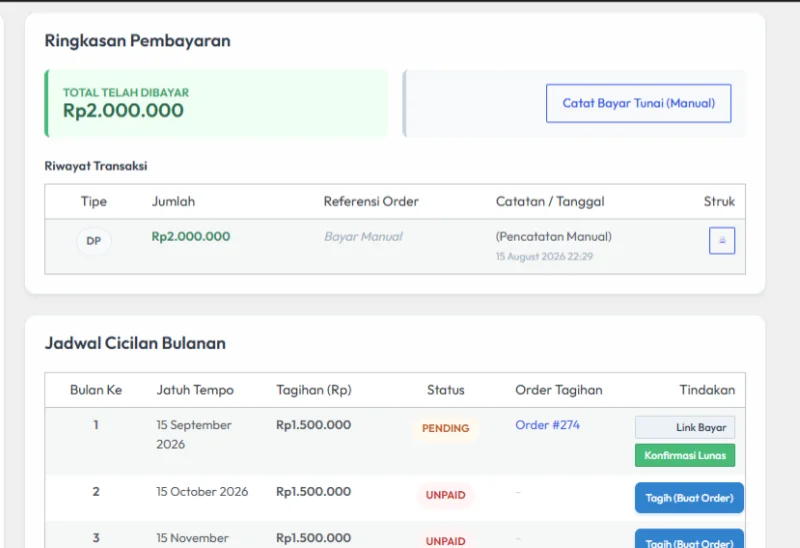Click Ringkasan Pembayaran heading
Viewport: 800px width, 548px height.
click(137, 40)
